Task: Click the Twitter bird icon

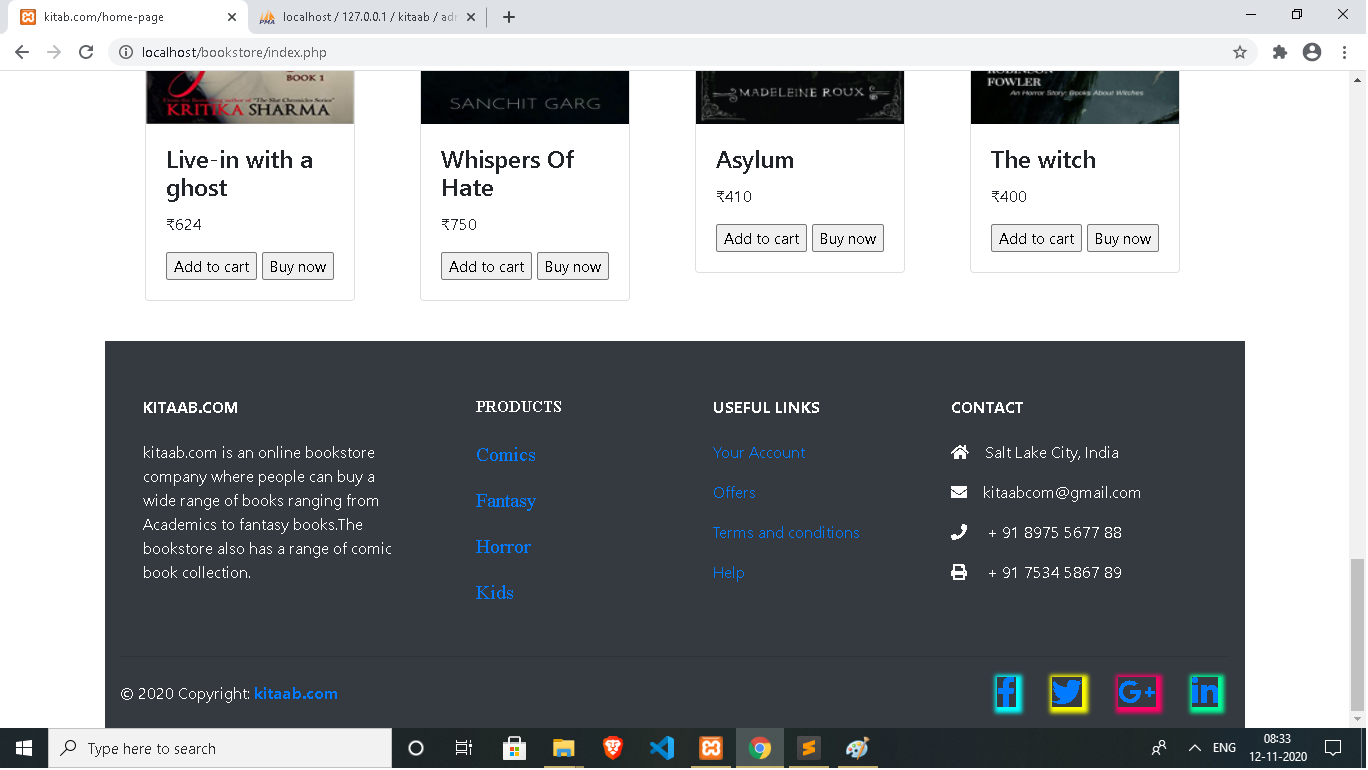Action: 1068,693
